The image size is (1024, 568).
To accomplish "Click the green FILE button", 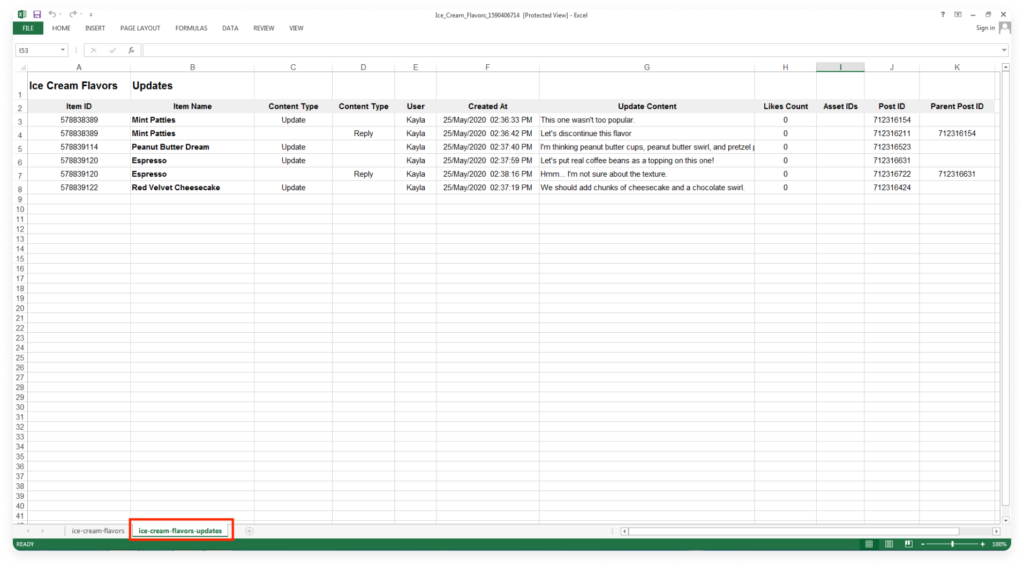I will pyautogui.click(x=27, y=28).
